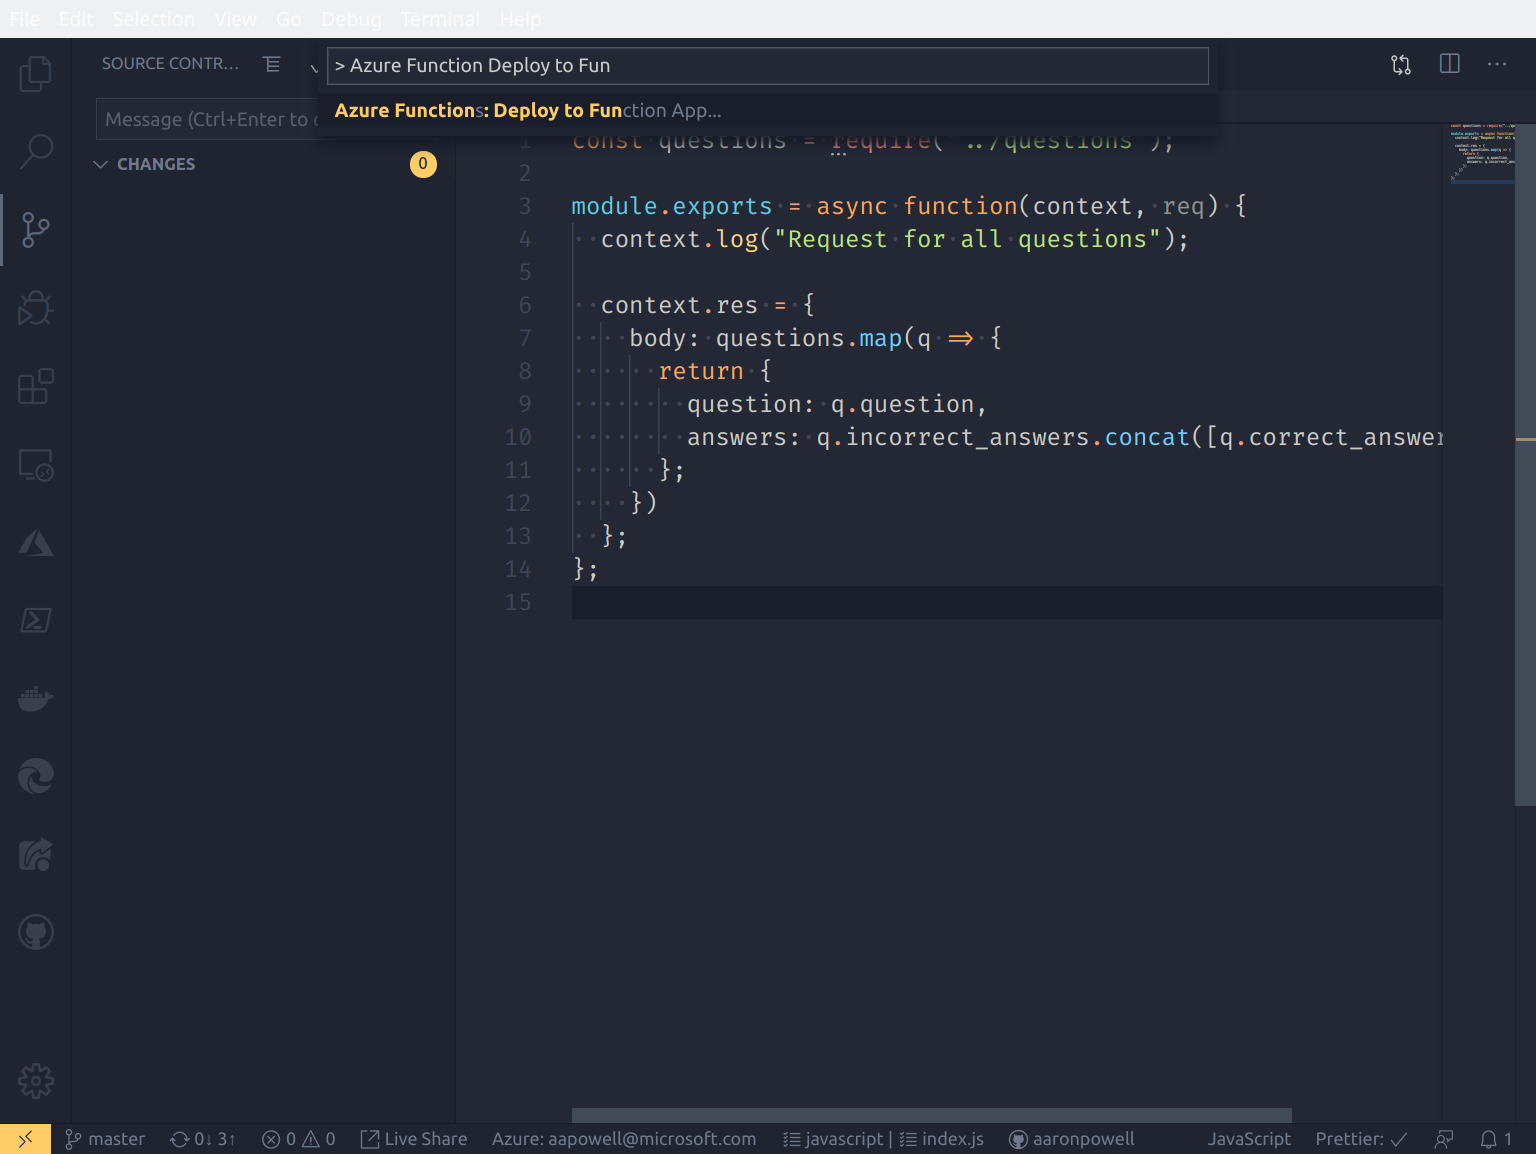Open the Explorer view icon

tap(36, 74)
